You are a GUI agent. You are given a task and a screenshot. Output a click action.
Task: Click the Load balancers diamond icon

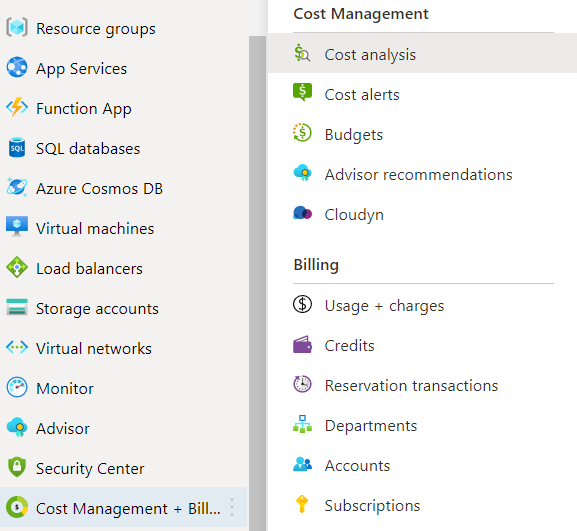click(x=17, y=267)
